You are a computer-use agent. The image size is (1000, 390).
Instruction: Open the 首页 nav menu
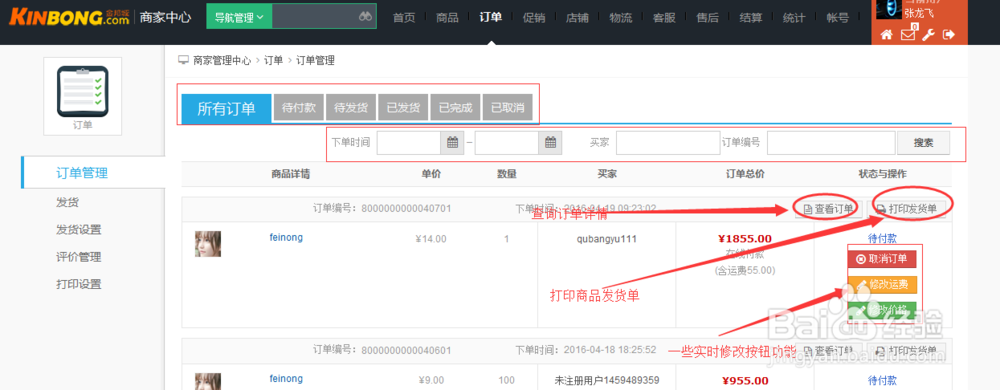404,18
